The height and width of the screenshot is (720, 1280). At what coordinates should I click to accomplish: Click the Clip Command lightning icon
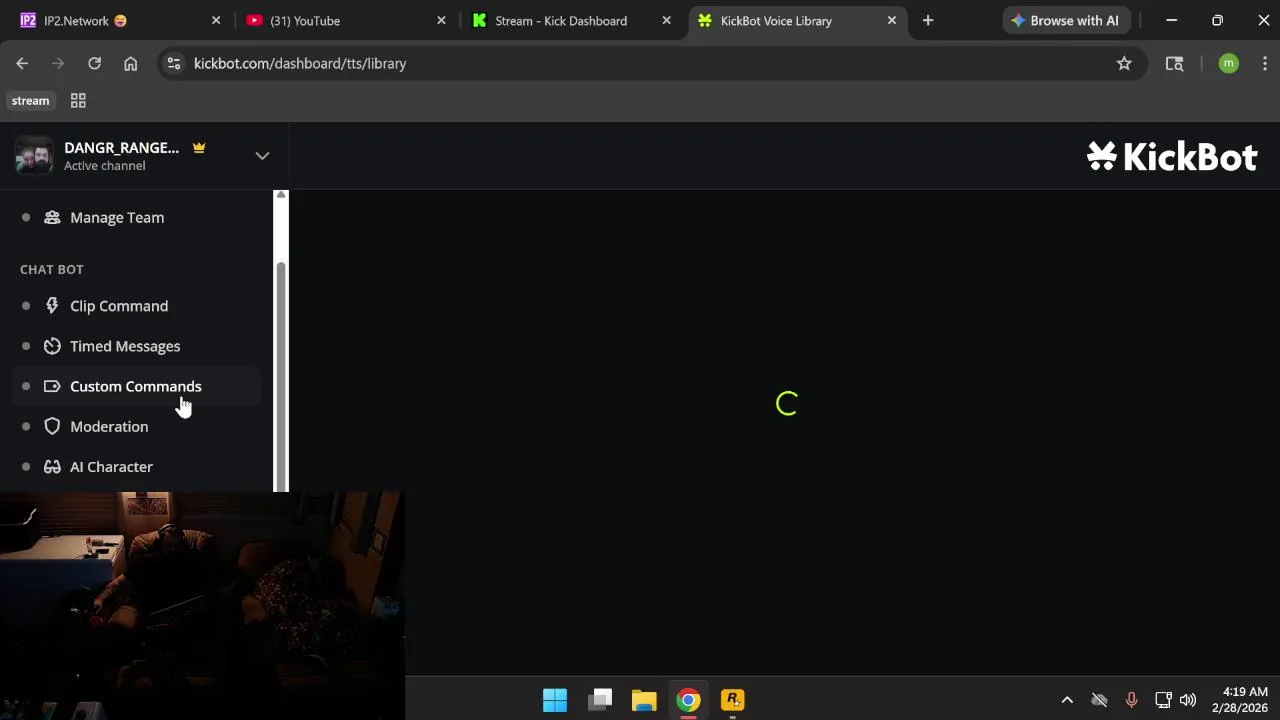pyautogui.click(x=52, y=306)
